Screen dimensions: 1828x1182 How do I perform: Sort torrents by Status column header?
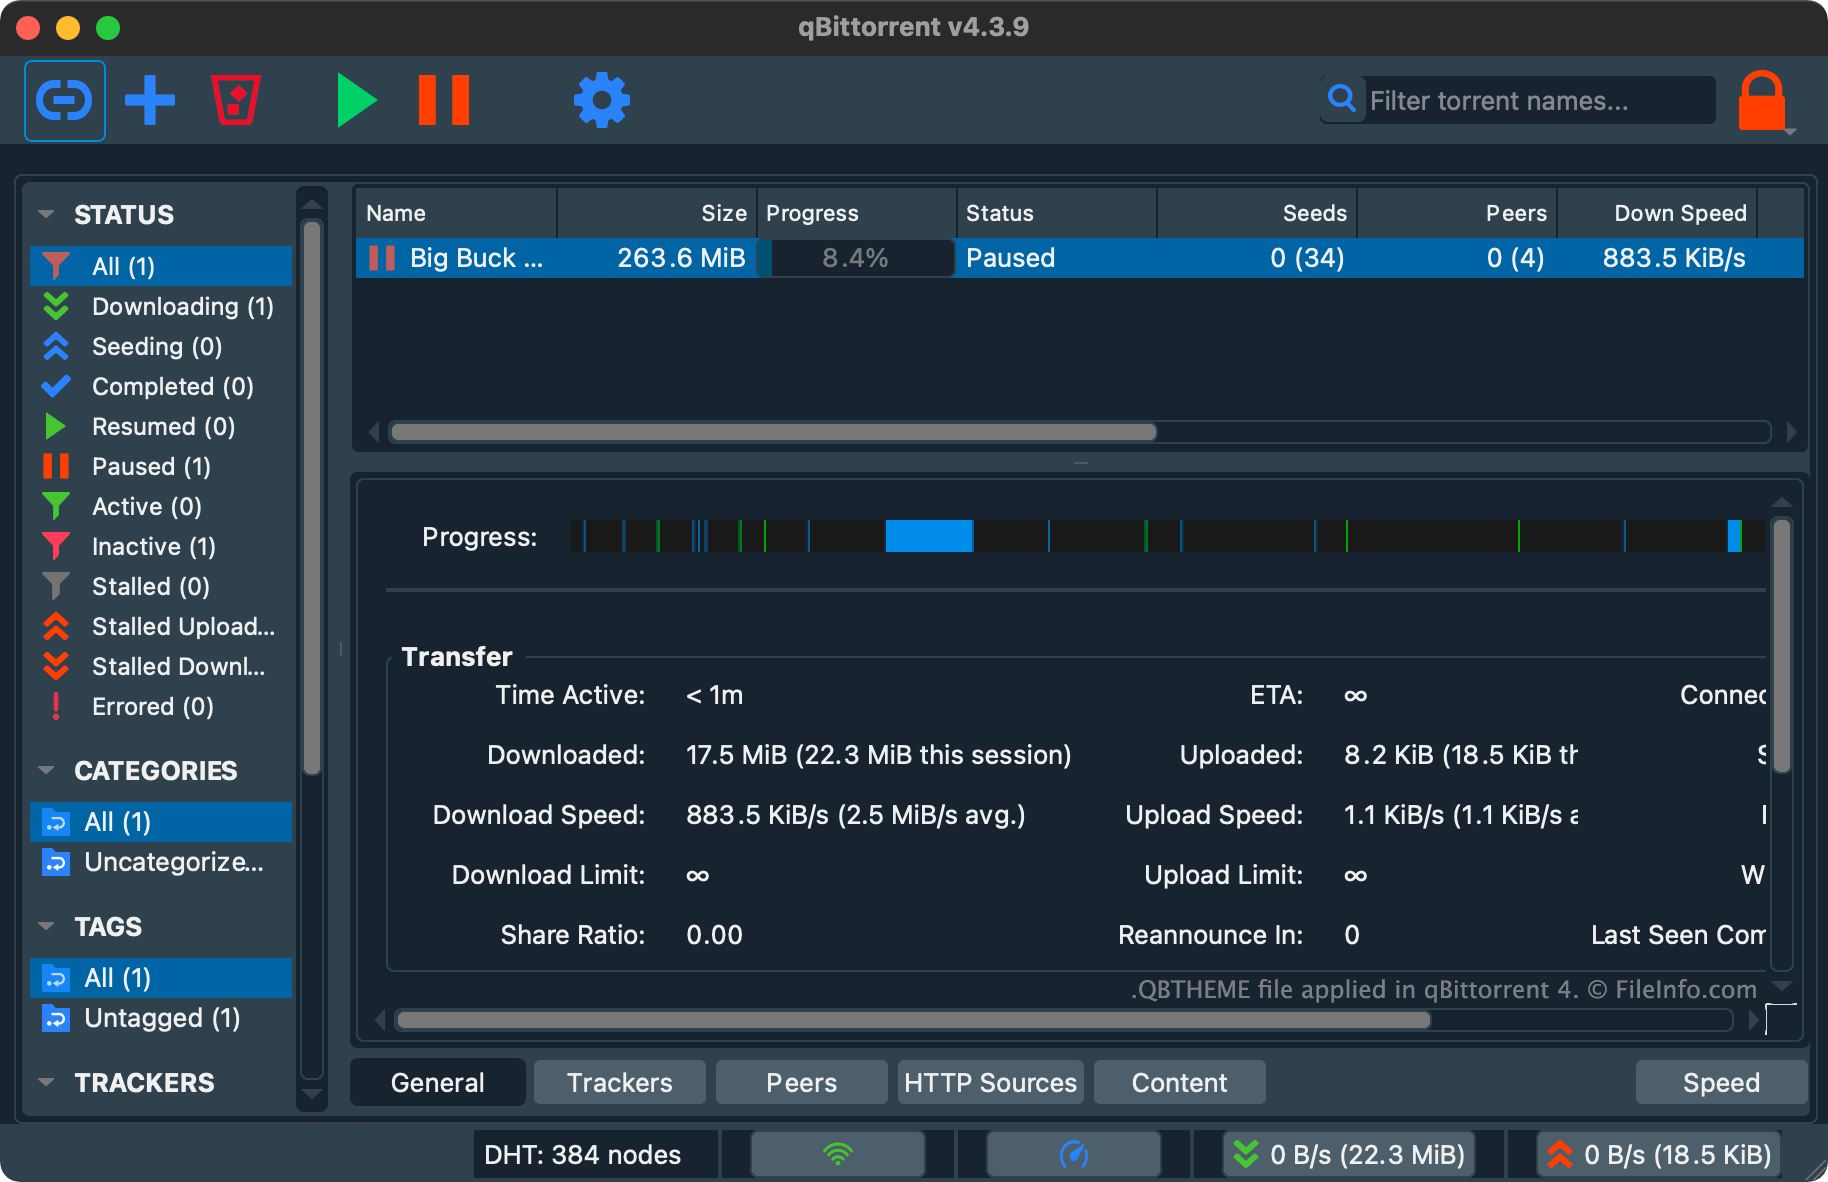coord(1057,213)
